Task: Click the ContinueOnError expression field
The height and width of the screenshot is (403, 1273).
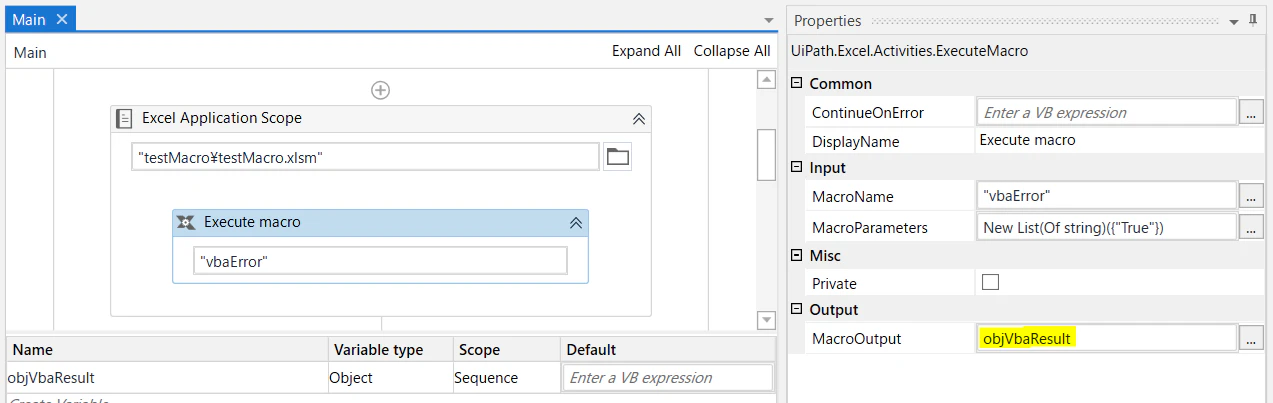Action: [x=1106, y=112]
